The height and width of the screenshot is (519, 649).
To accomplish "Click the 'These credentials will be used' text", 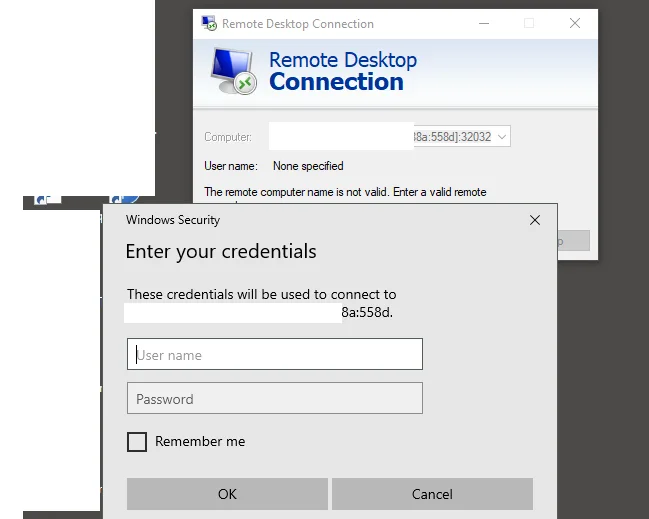I will point(262,294).
